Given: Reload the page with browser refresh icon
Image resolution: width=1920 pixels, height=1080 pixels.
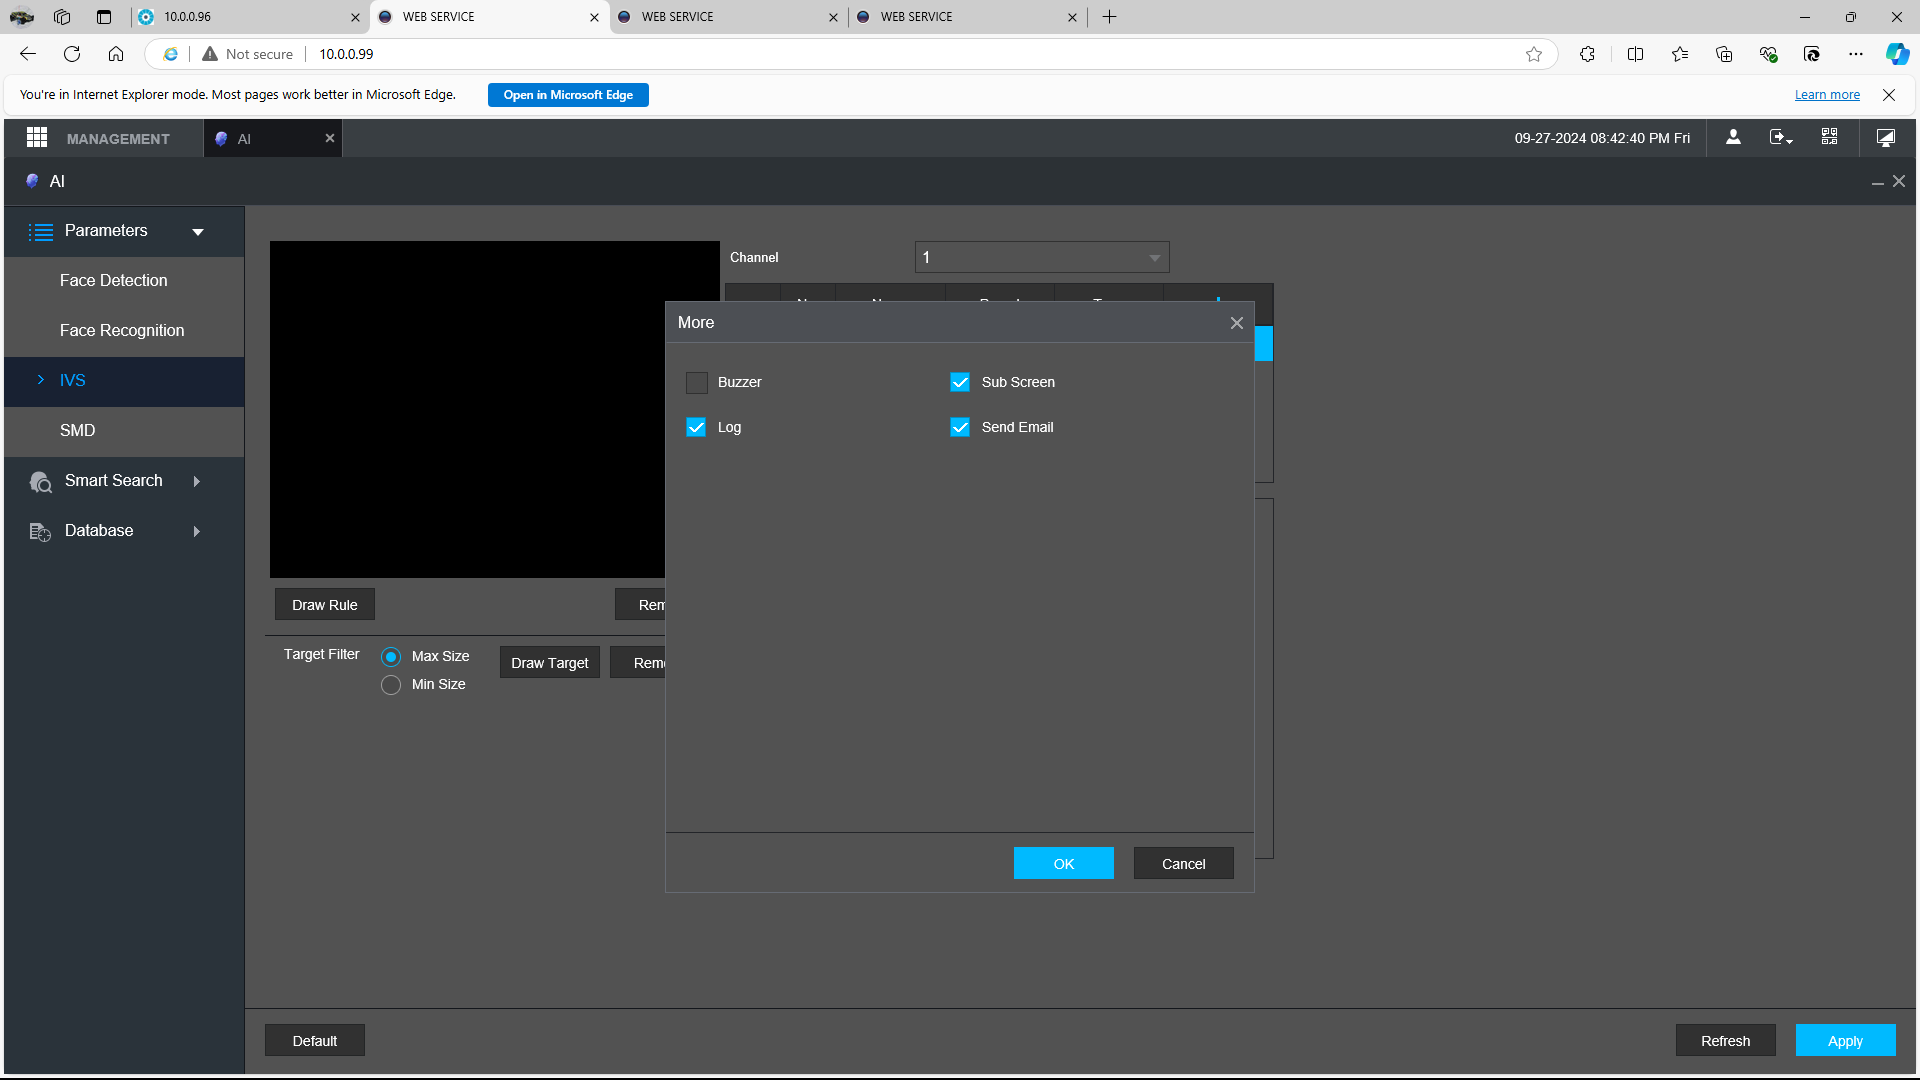Looking at the screenshot, I should [x=72, y=54].
